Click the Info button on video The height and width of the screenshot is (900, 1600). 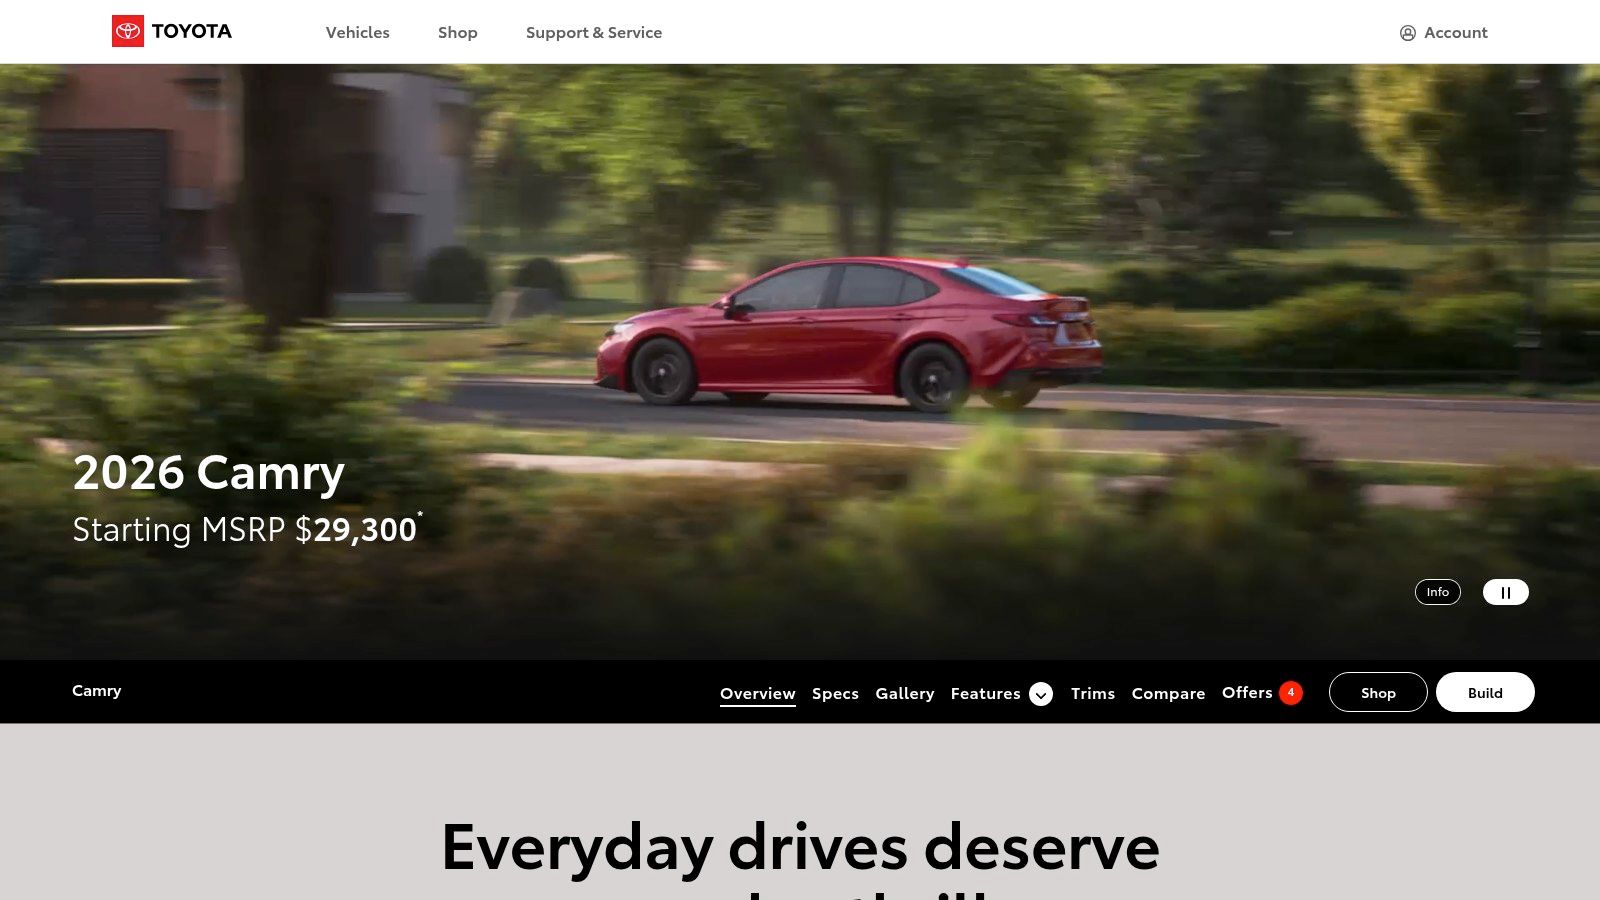(1437, 592)
